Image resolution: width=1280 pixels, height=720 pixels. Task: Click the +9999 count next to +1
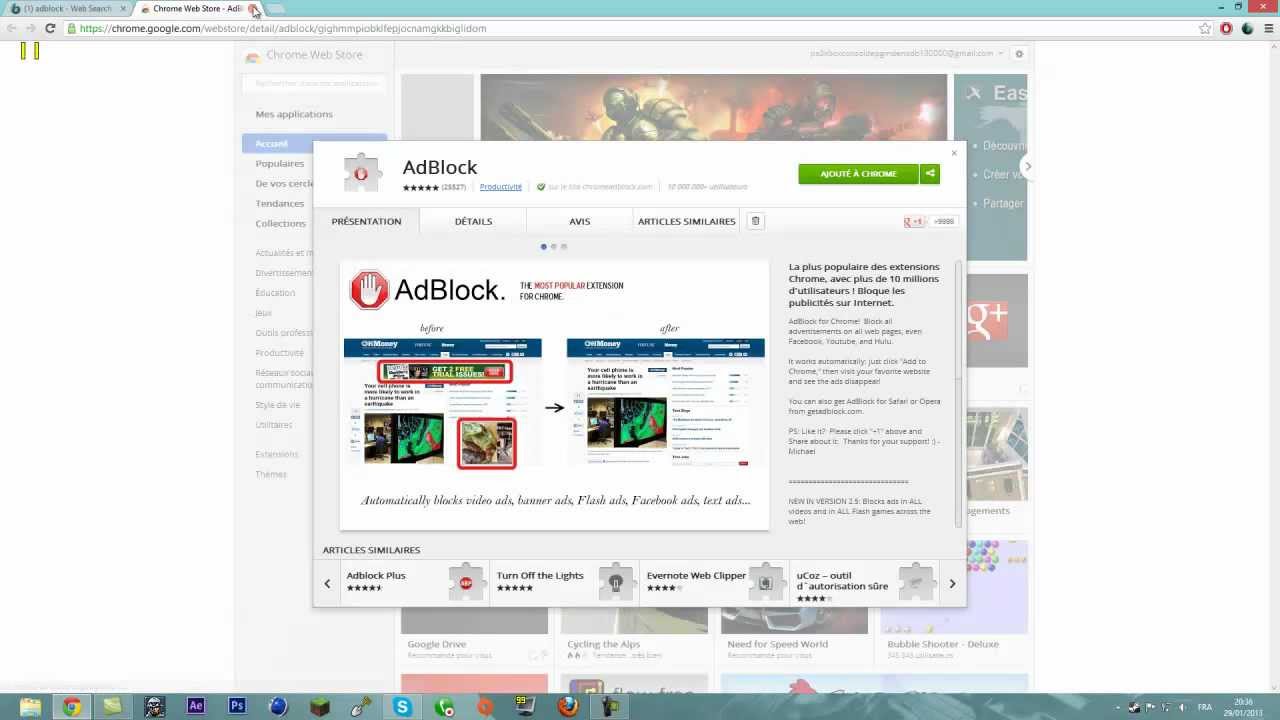coord(944,222)
